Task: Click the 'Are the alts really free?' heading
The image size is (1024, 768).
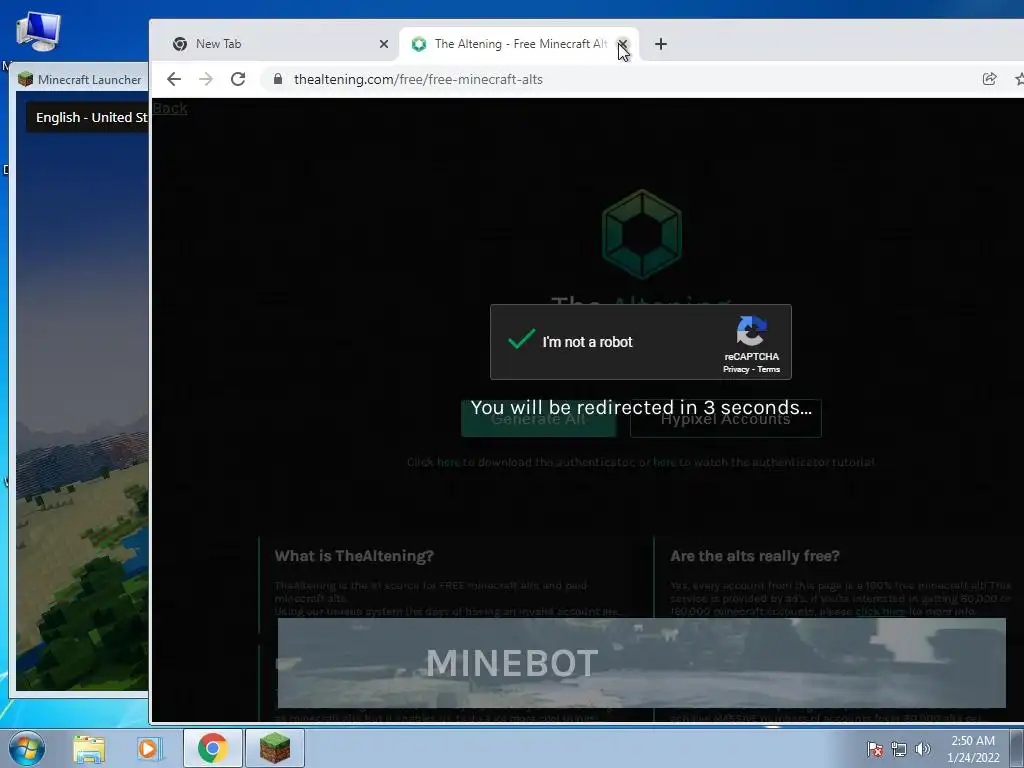Action: [754, 556]
